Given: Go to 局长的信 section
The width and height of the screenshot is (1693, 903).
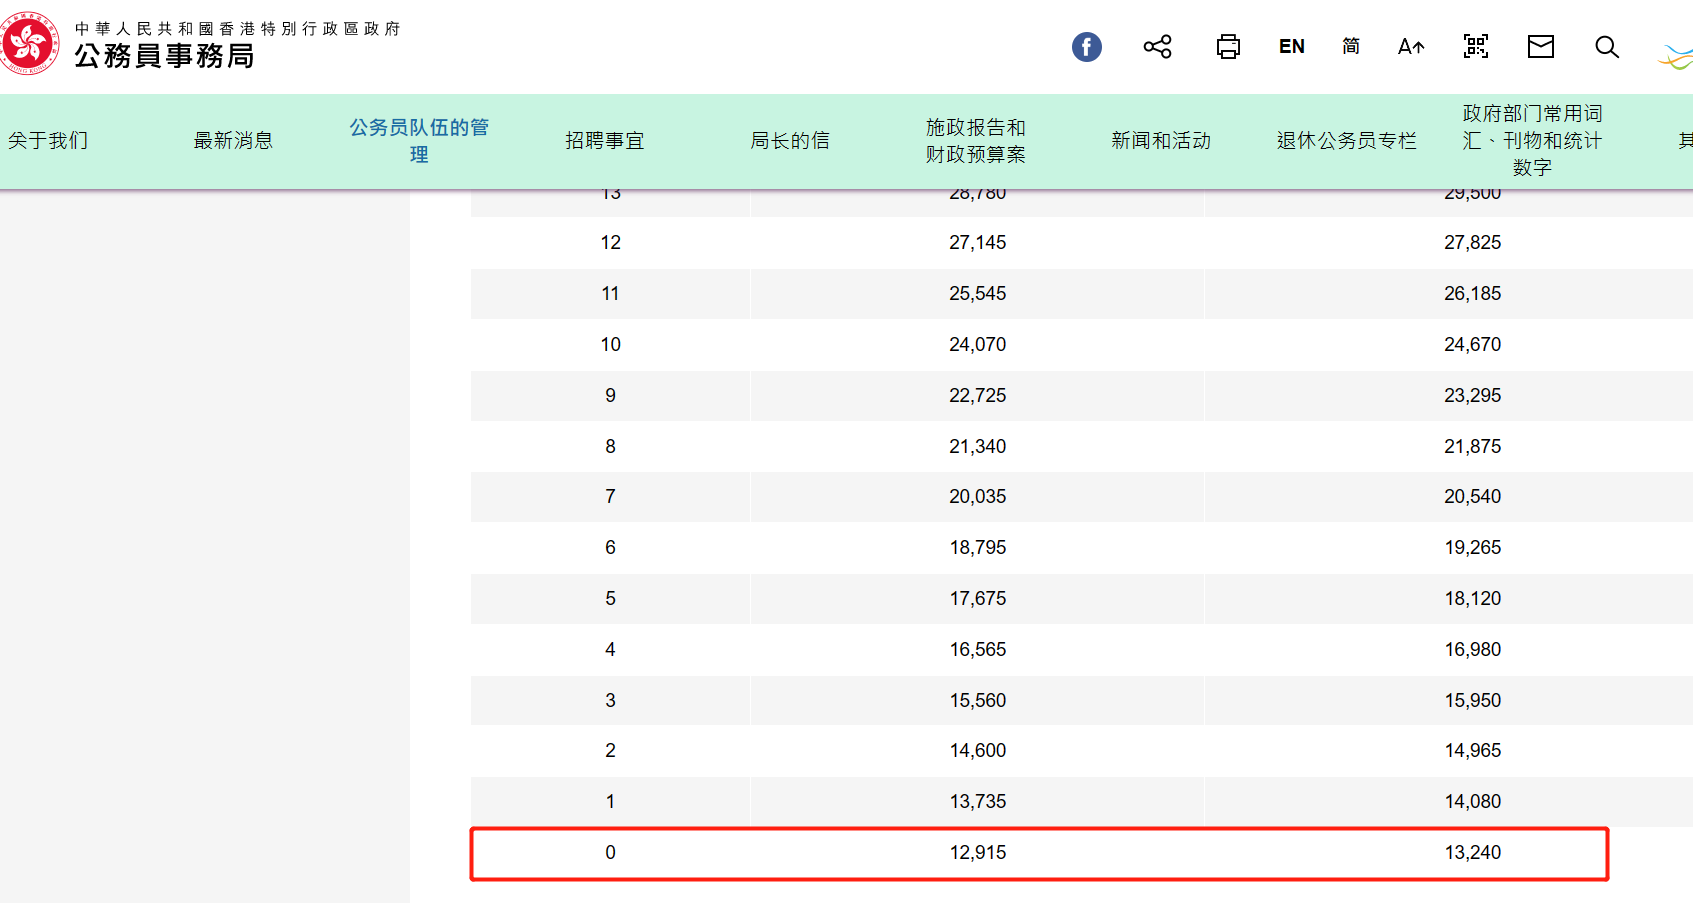Looking at the screenshot, I should [790, 141].
